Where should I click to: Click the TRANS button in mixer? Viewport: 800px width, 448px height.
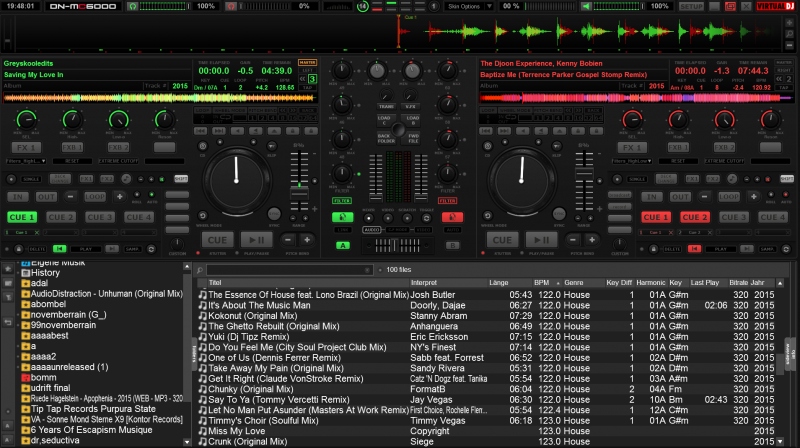386,107
